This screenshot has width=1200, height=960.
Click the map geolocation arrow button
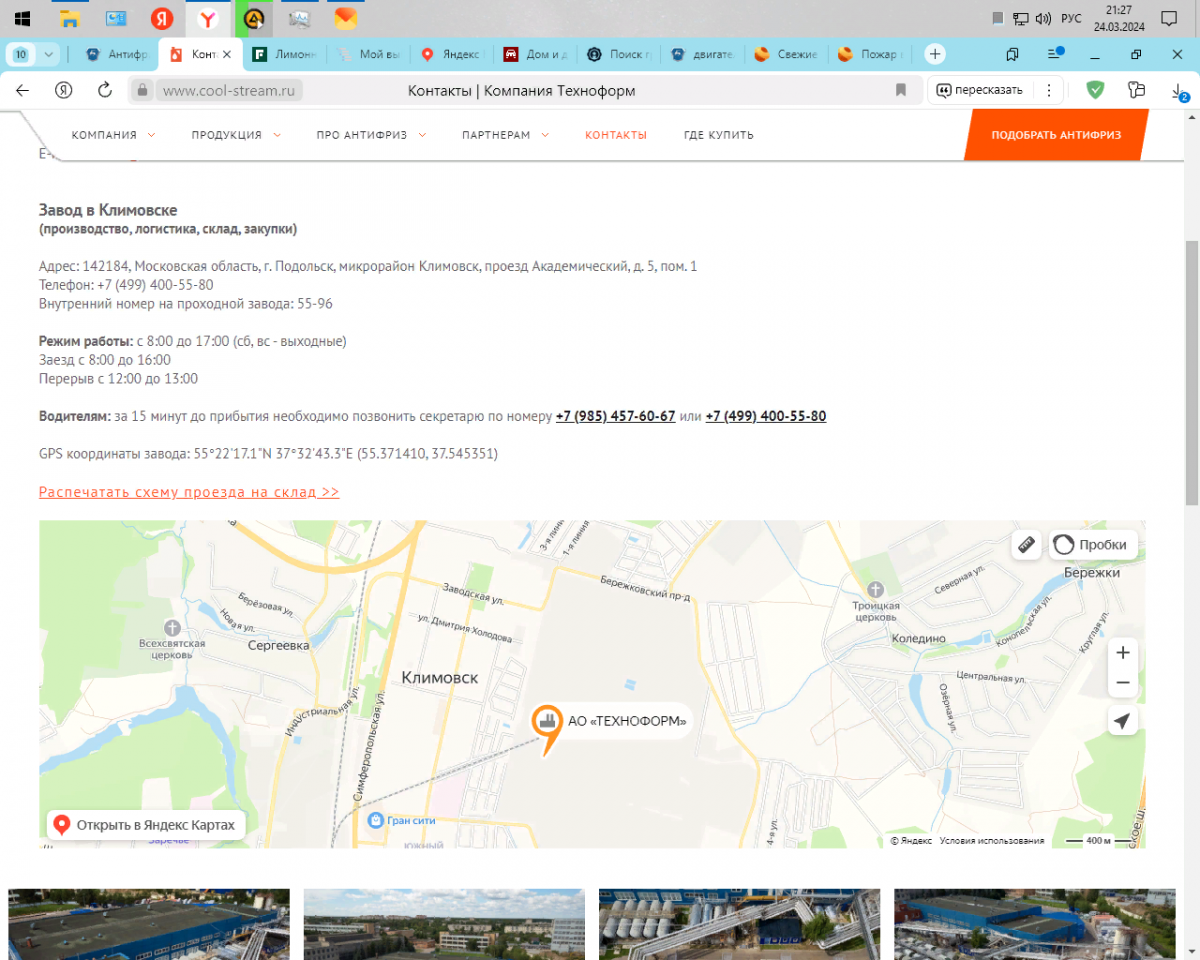(x=1122, y=721)
